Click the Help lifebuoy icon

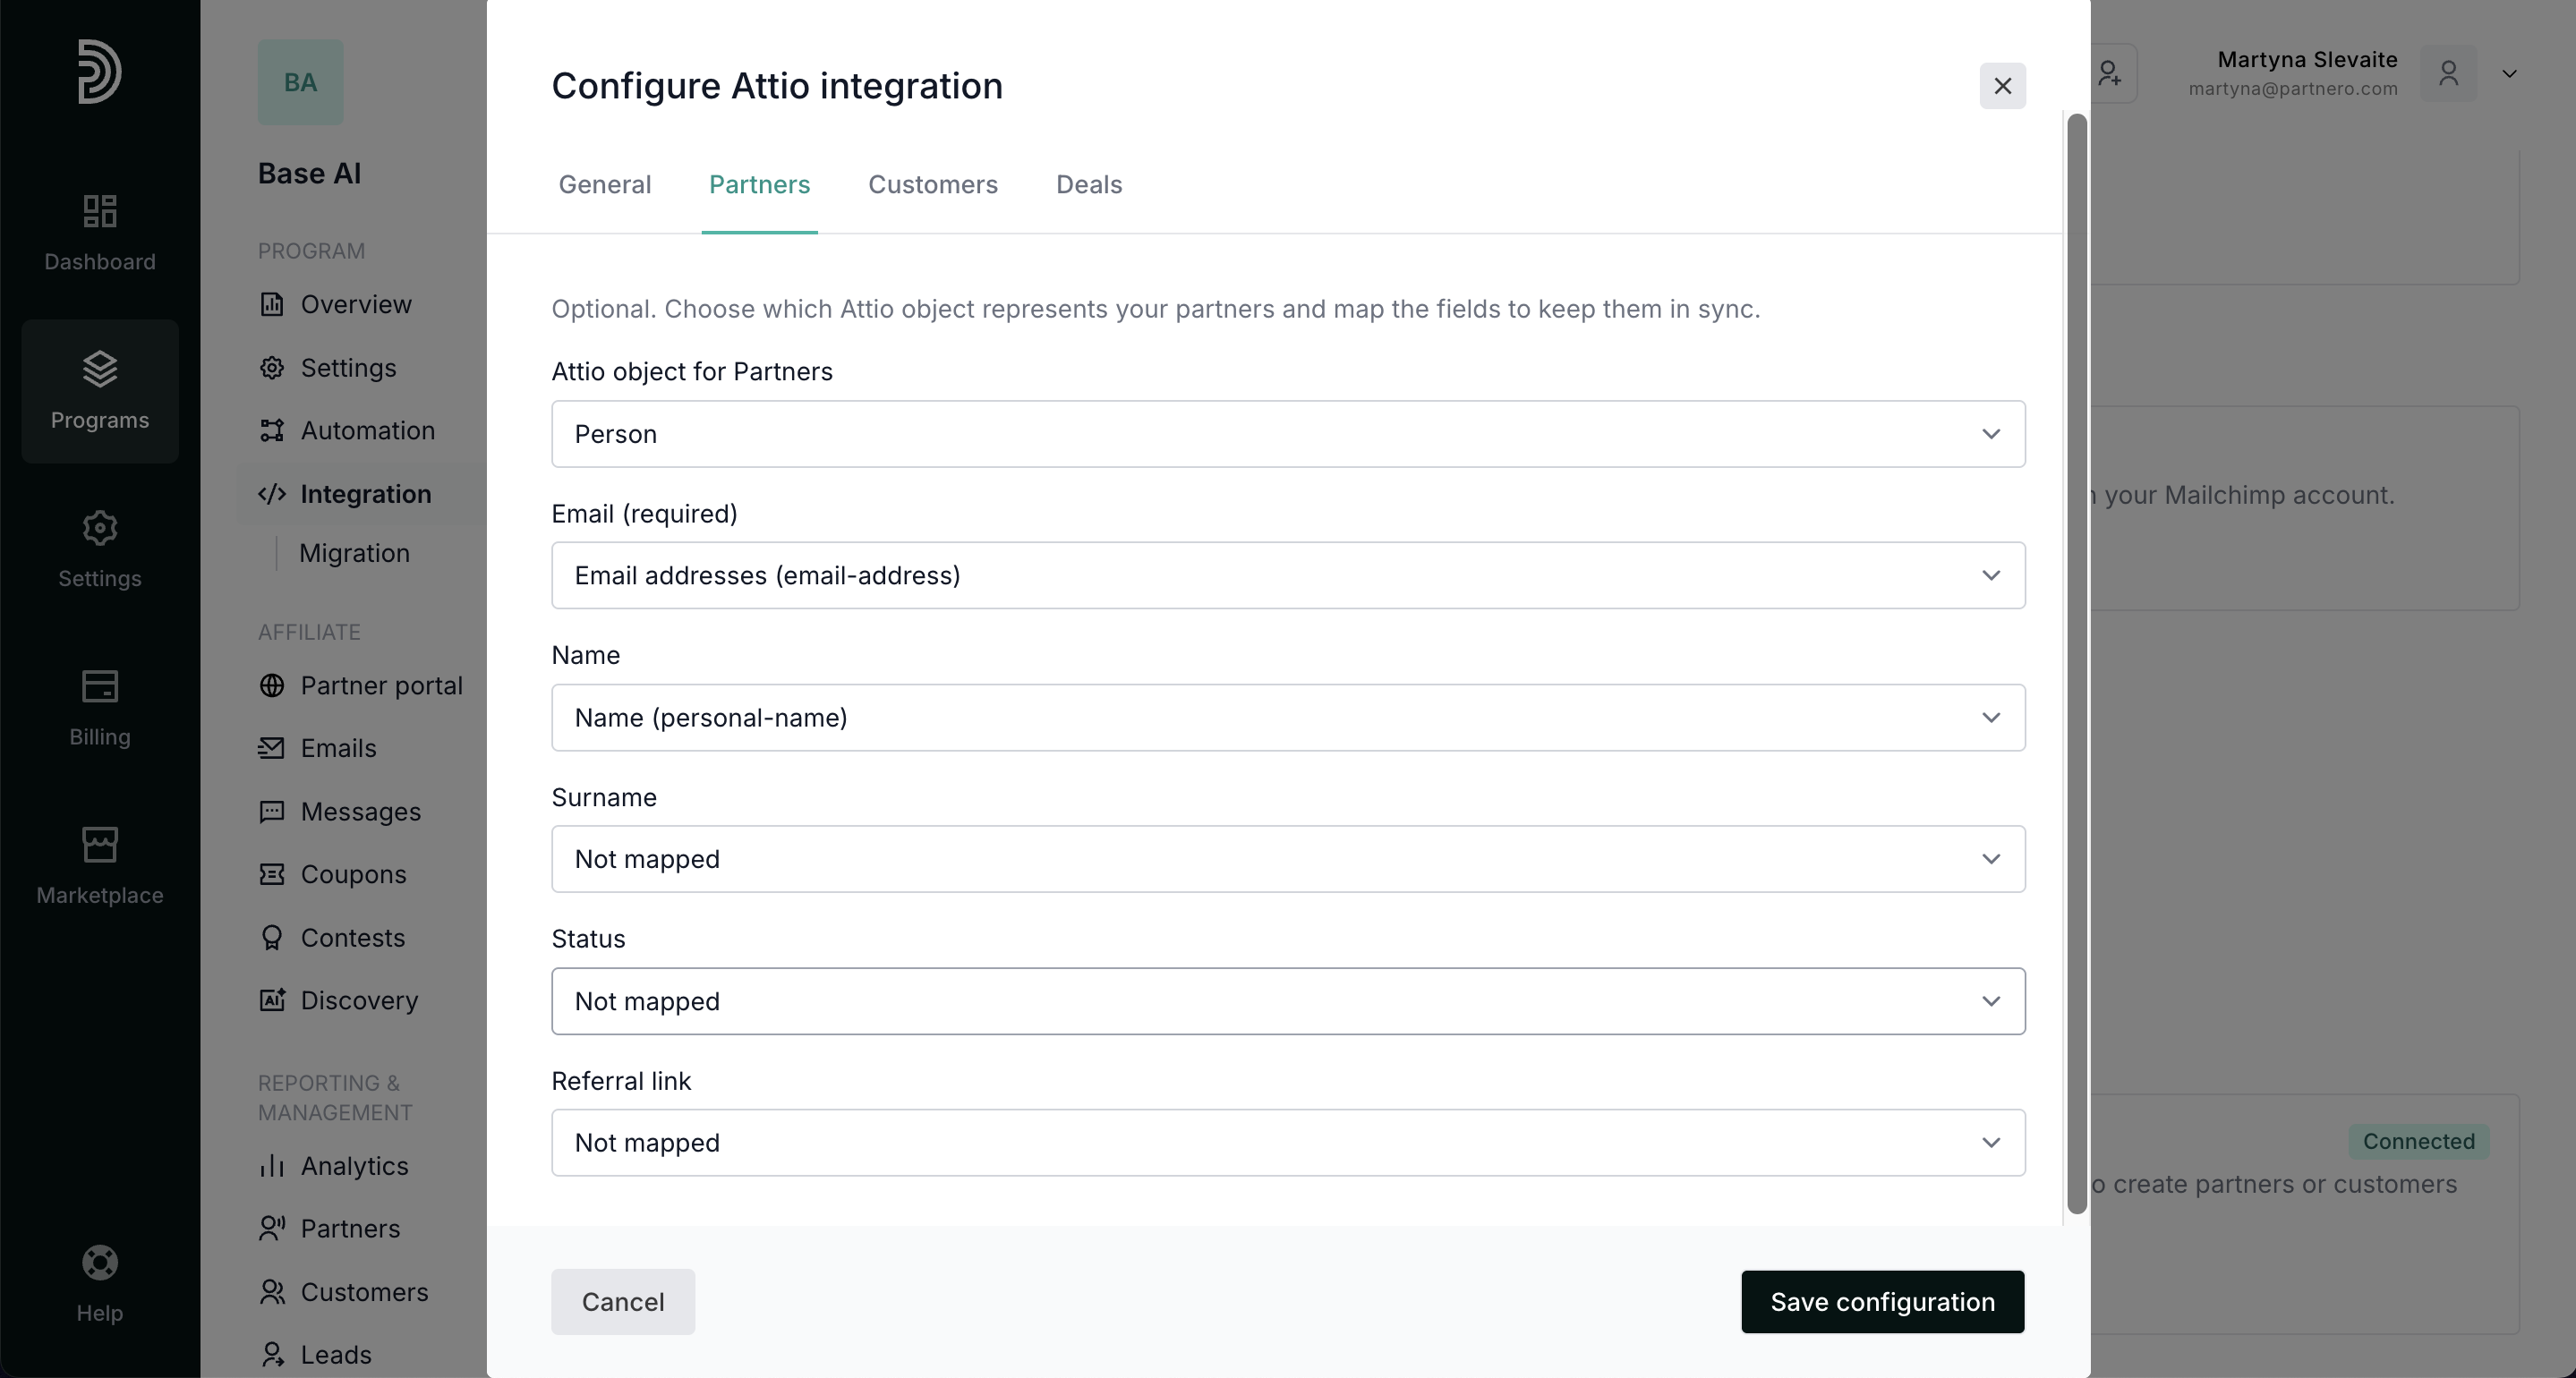[100, 1263]
